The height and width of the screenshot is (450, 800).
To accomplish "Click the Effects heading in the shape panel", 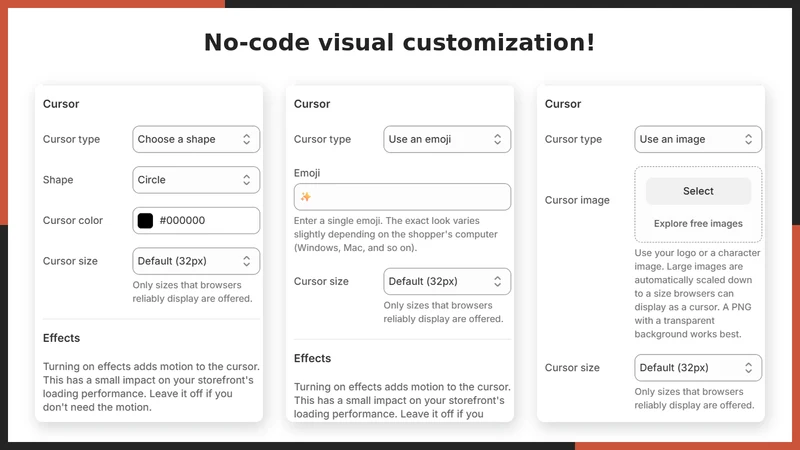I will [x=61, y=338].
